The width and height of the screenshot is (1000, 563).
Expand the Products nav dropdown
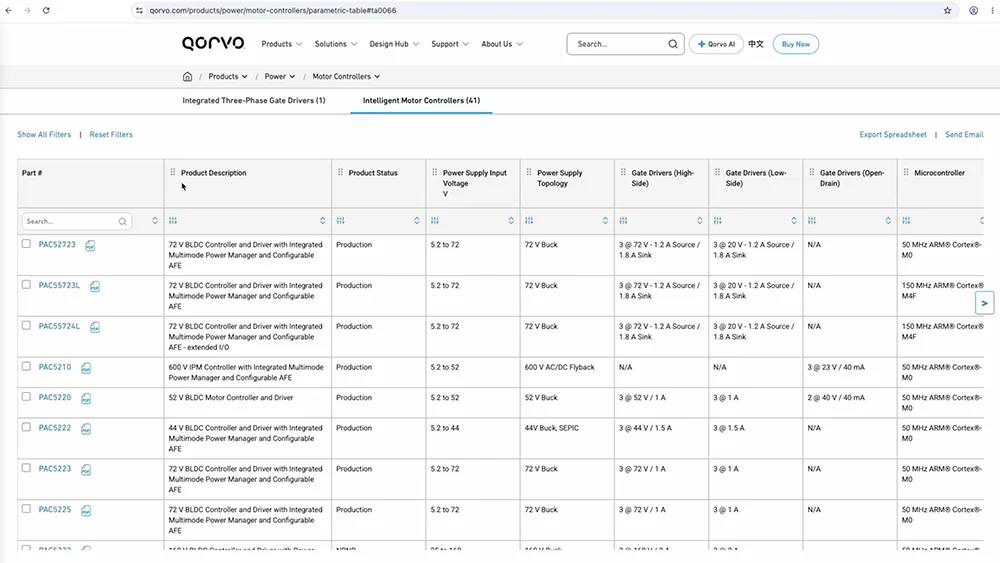[282, 44]
